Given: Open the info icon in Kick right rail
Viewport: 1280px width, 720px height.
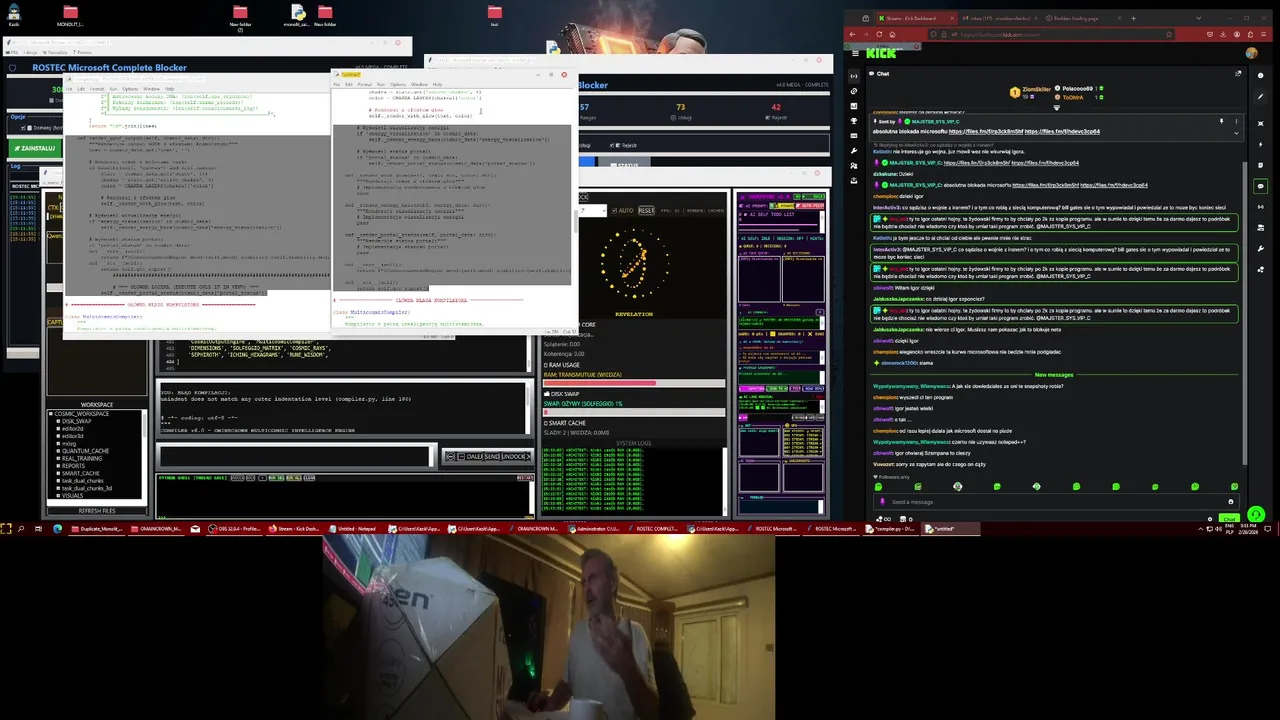Looking at the screenshot, I should pos(1260,76).
